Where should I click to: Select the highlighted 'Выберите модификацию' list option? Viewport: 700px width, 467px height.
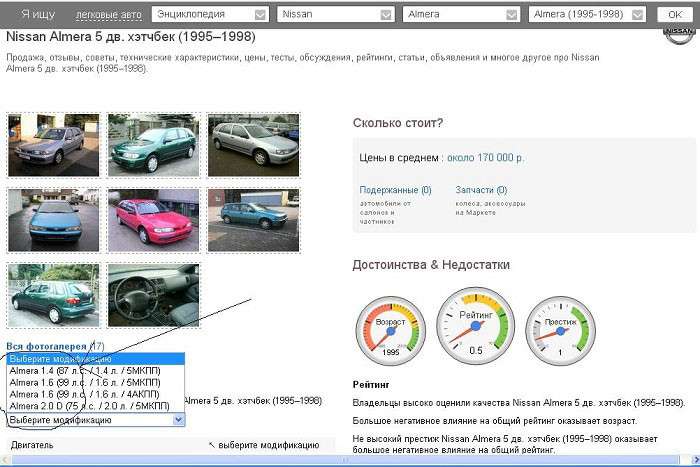[96, 359]
